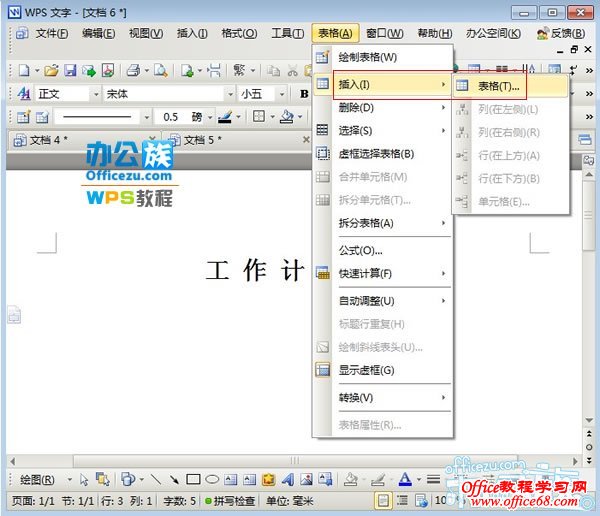
Task: Click the Print Preview magnifier icon
Action: coord(158,70)
